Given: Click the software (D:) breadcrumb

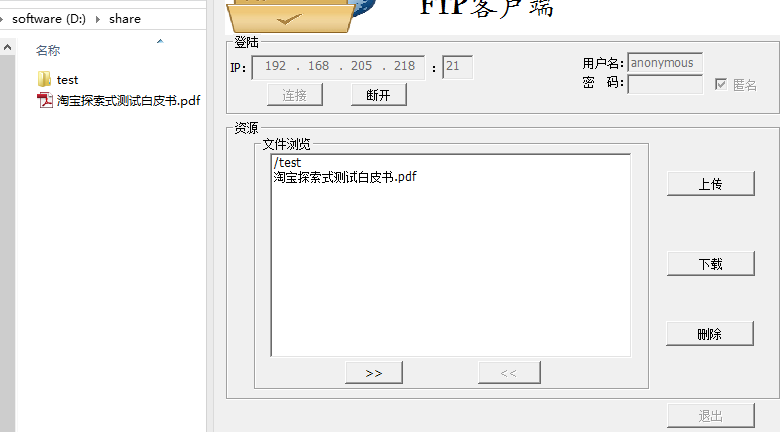Looking at the screenshot, I should [x=49, y=19].
